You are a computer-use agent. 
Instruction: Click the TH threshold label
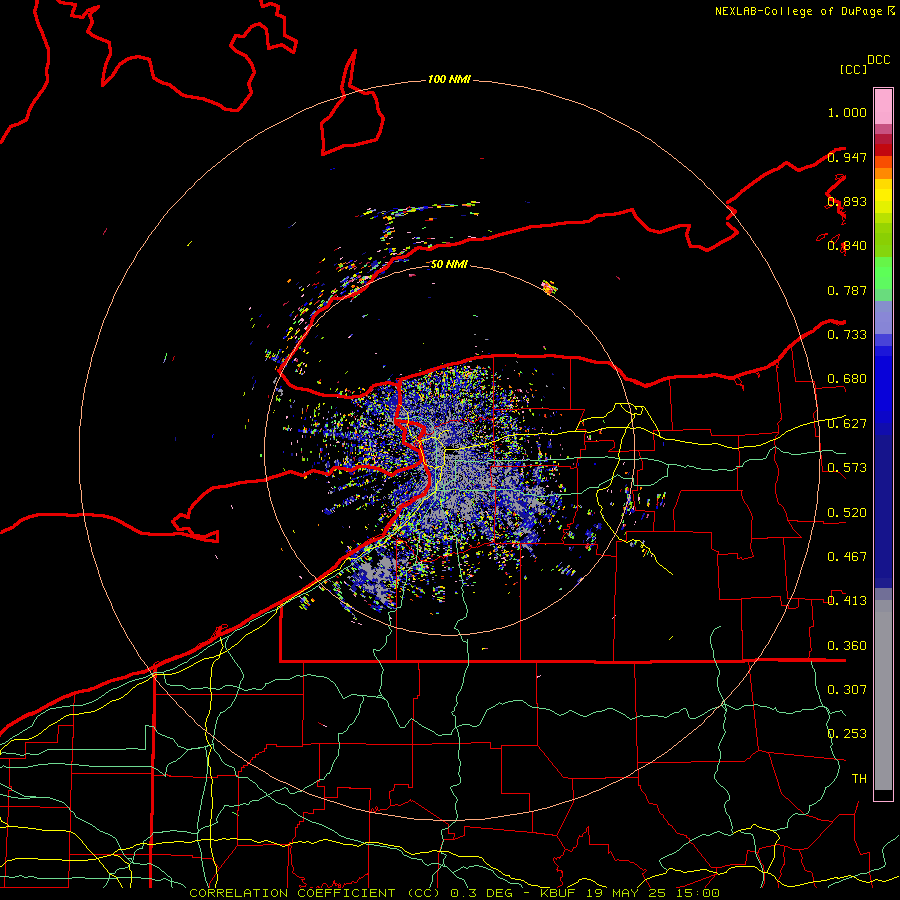coord(859,778)
